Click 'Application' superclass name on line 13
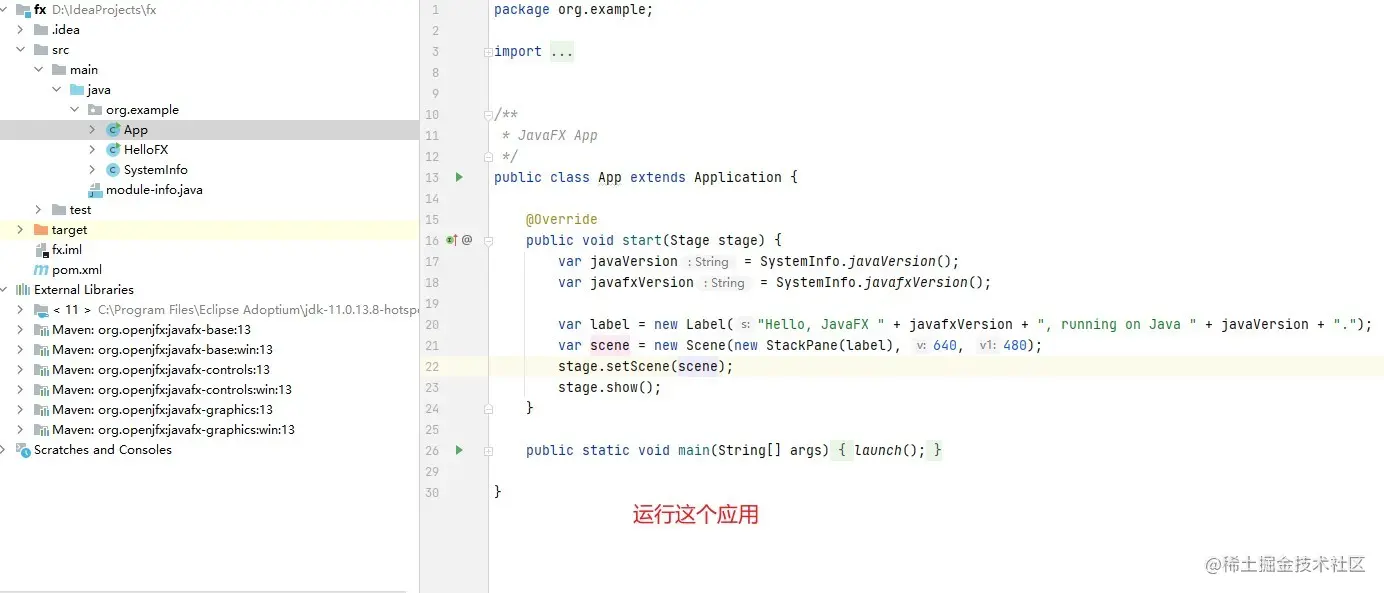 (738, 177)
